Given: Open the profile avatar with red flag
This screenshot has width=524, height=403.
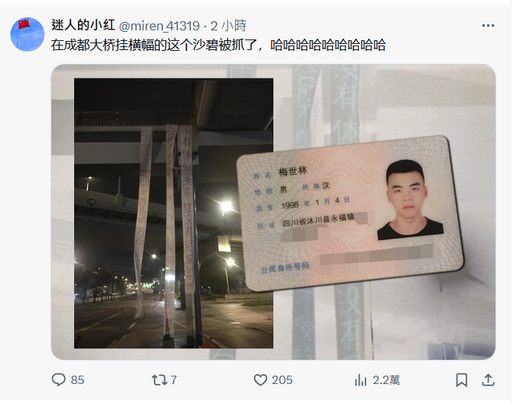Looking at the screenshot, I should pos(27,34).
